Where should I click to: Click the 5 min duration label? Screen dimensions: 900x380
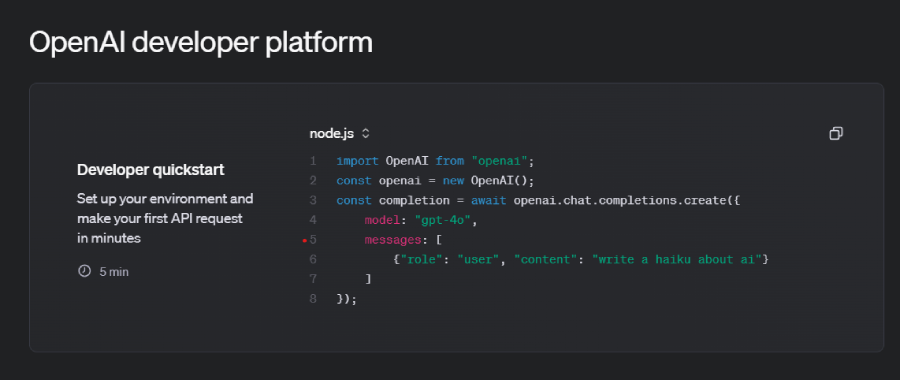(x=114, y=272)
